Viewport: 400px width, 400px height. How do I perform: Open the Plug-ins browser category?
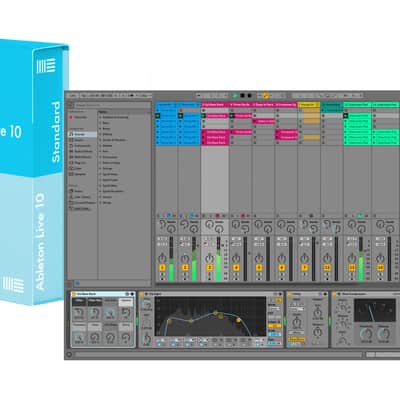[79, 163]
